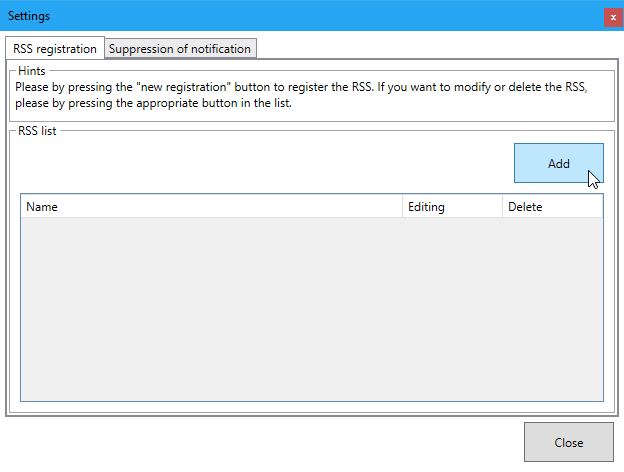Click divider between Editing and Delete columns
The image size is (624, 472).
click(502, 207)
